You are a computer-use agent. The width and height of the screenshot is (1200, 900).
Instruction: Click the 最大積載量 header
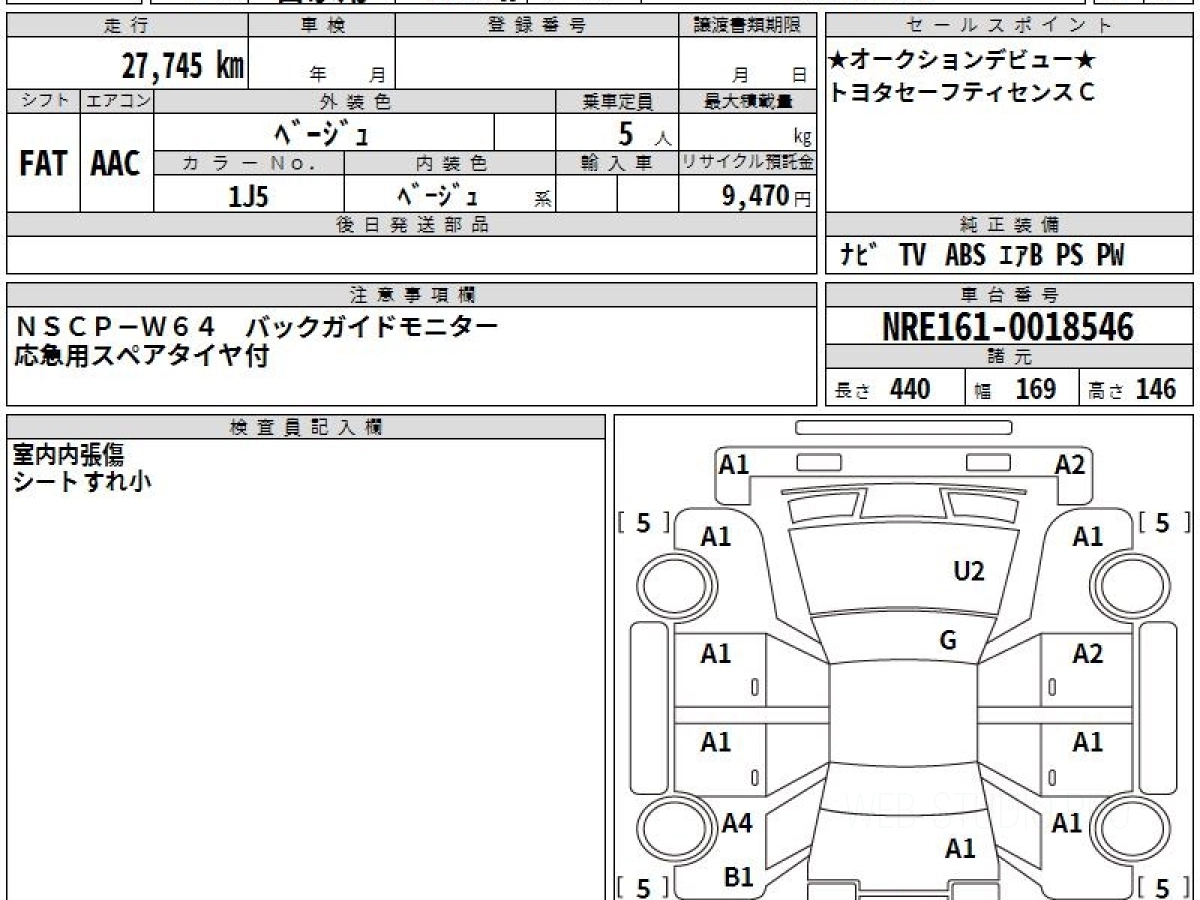[x=748, y=101]
